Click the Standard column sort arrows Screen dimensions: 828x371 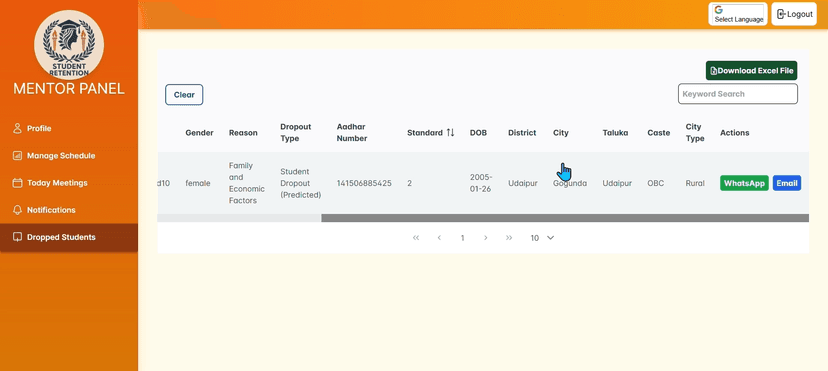(x=450, y=132)
